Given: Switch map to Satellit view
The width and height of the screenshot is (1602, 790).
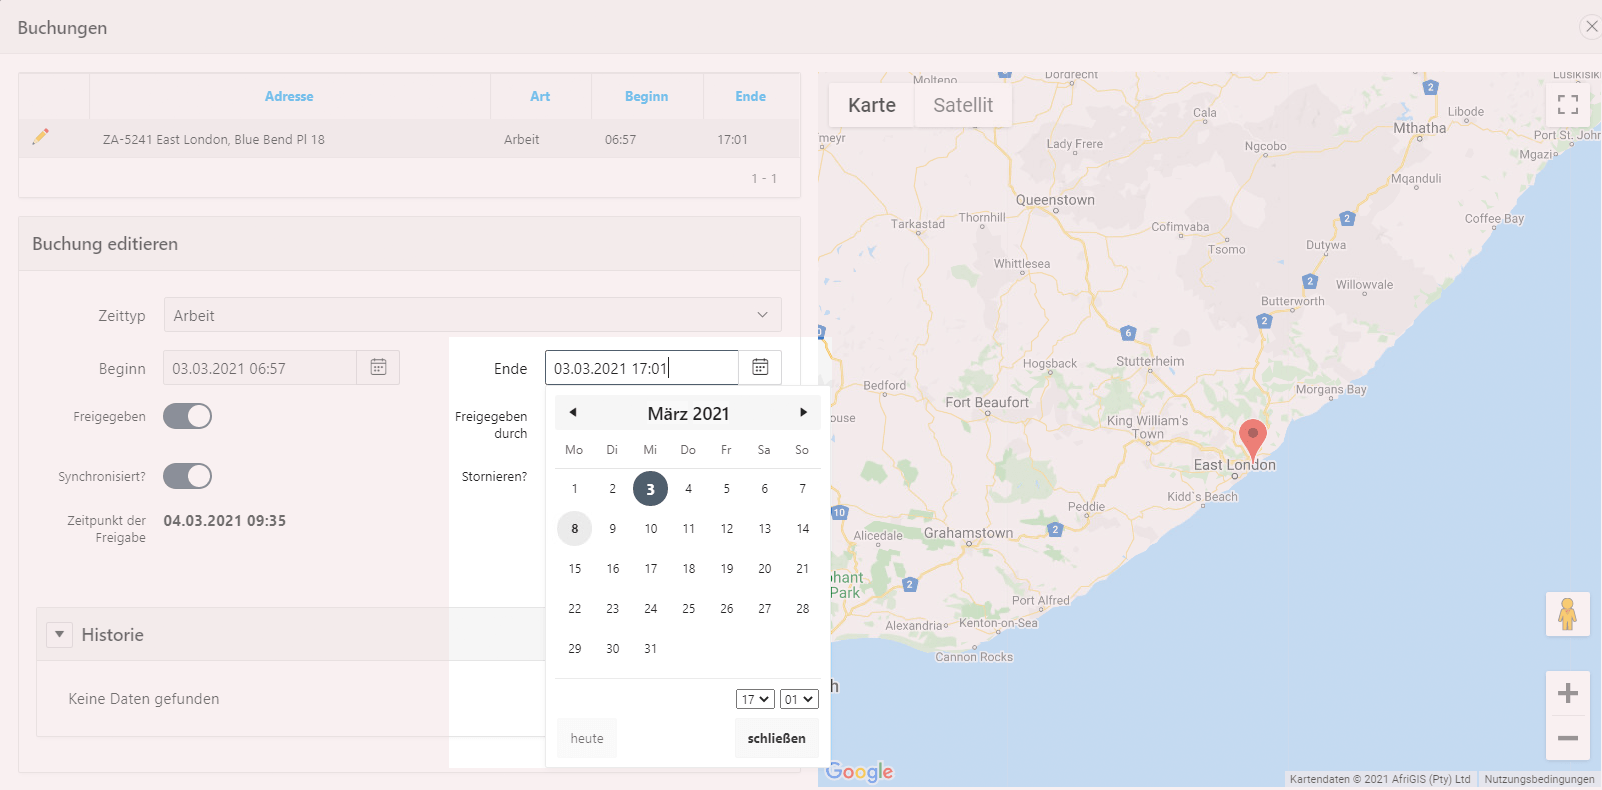Looking at the screenshot, I should (x=962, y=105).
